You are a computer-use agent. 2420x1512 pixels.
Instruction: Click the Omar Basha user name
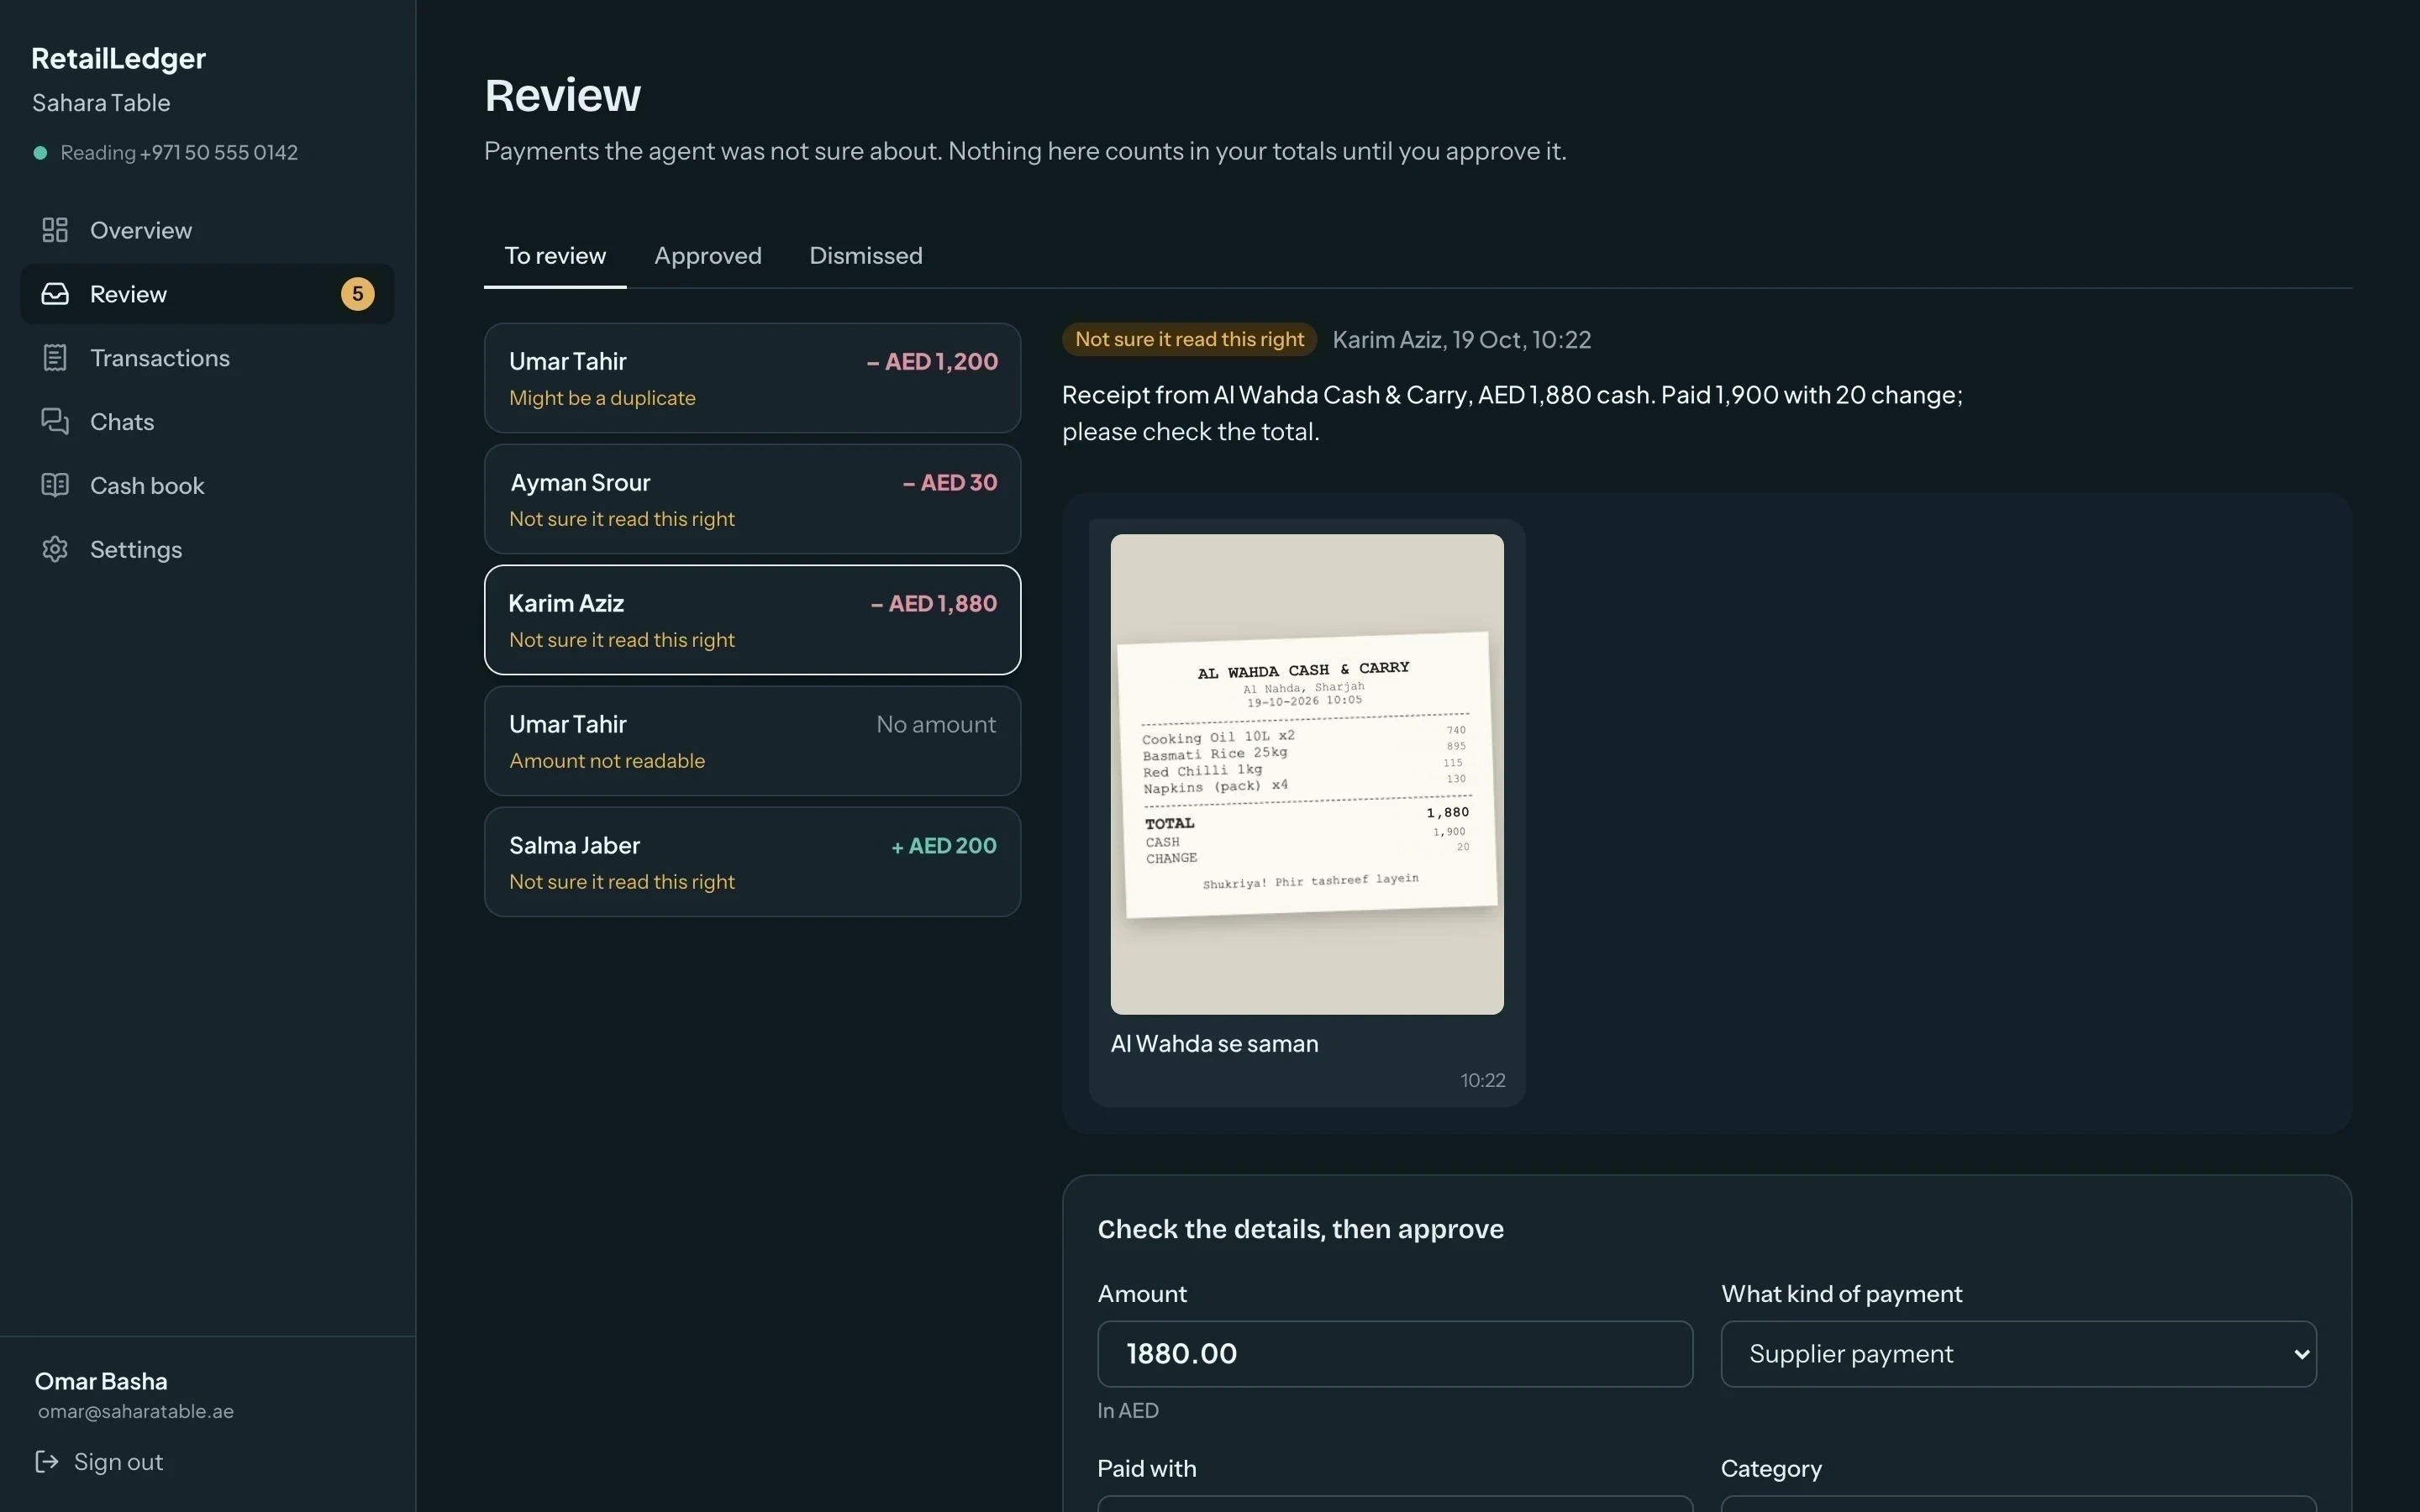(101, 1381)
